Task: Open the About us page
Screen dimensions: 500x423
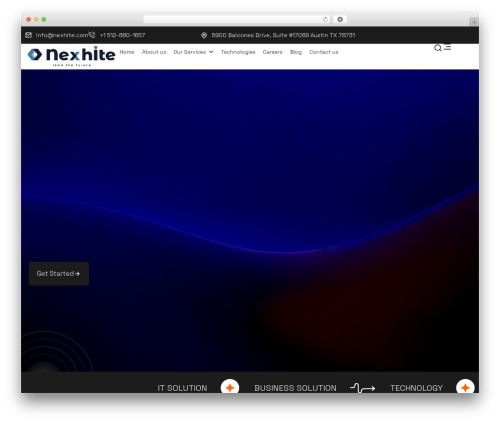Action: [154, 52]
